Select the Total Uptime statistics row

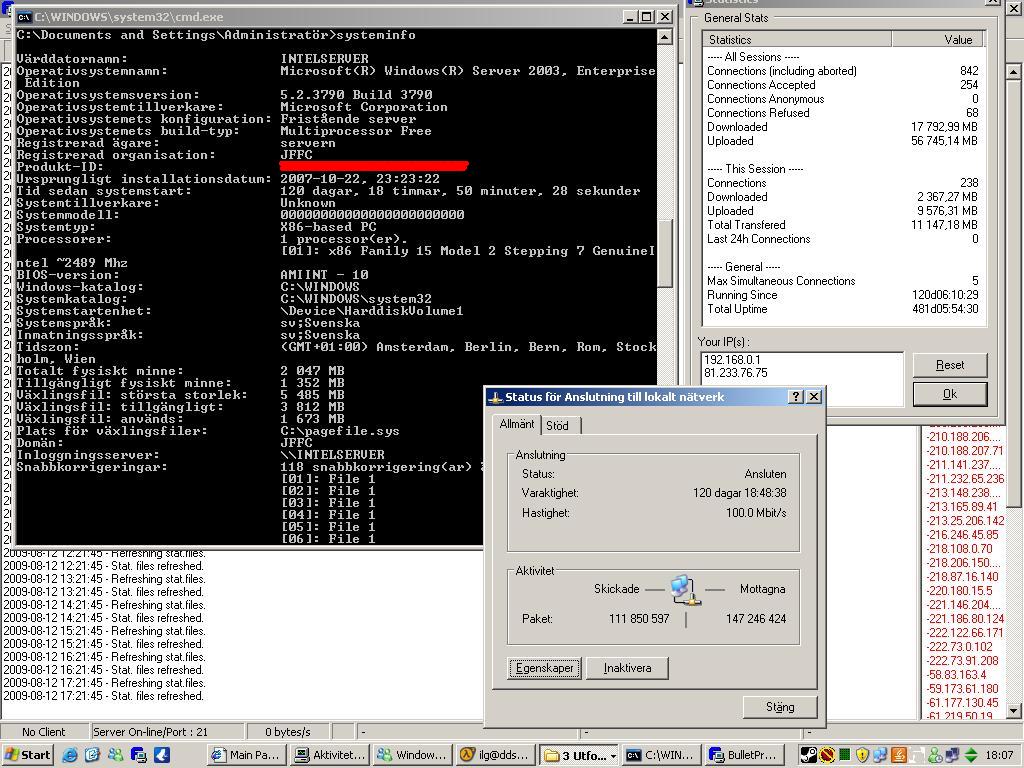(x=842, y=309)
